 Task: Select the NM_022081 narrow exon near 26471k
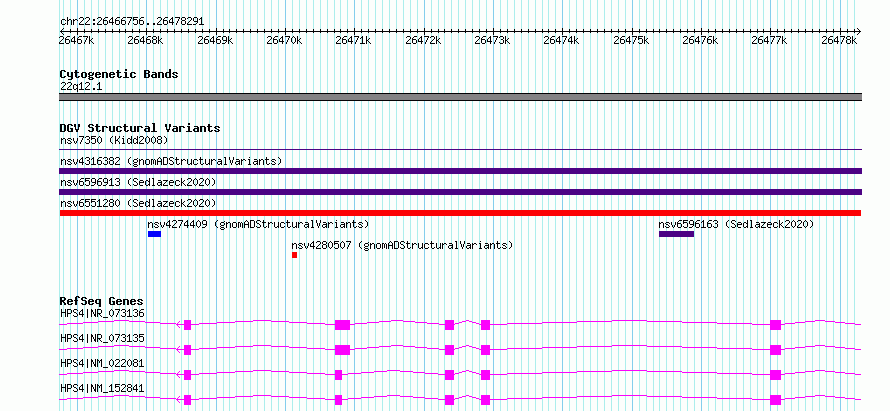pyautogui.click(x=338, y=375)
